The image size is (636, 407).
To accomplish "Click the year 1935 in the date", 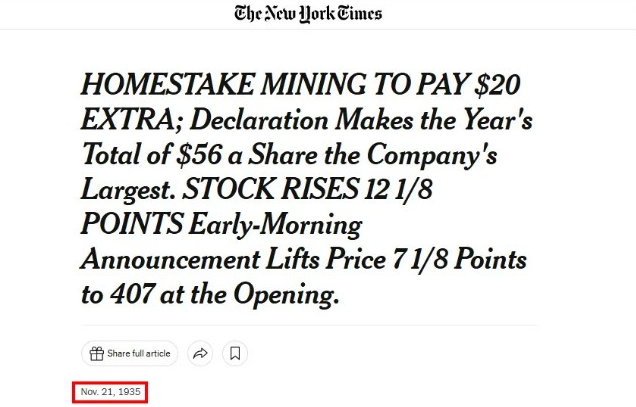I will click(x=129, y=392).
